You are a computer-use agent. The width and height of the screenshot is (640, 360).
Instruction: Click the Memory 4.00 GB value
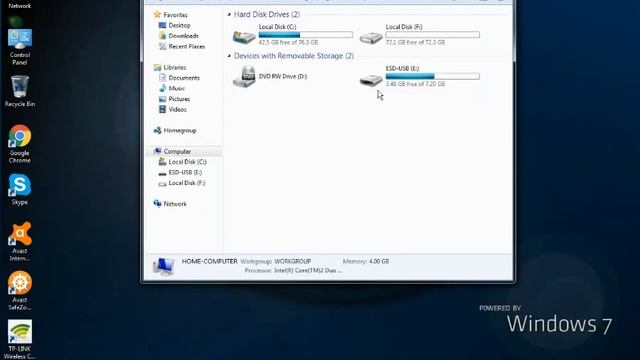point(379,261)
